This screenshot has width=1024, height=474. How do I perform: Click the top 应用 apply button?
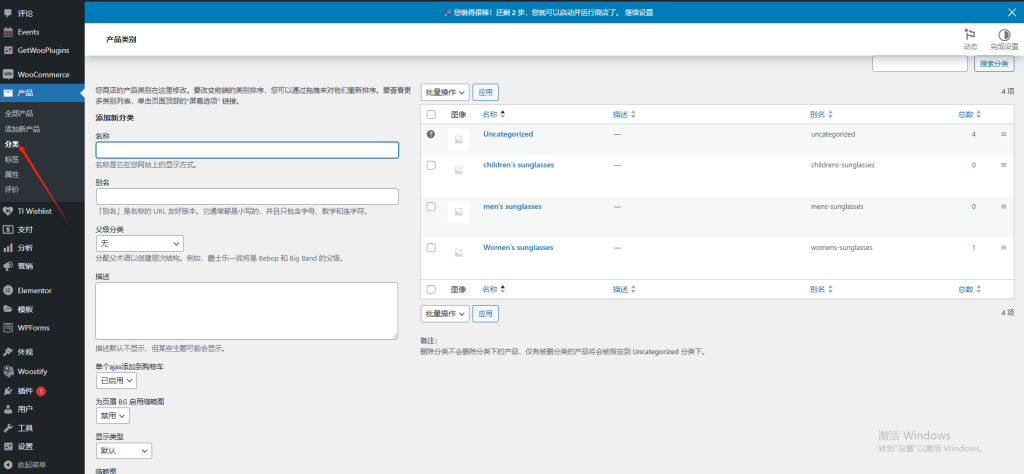(485, 93)
